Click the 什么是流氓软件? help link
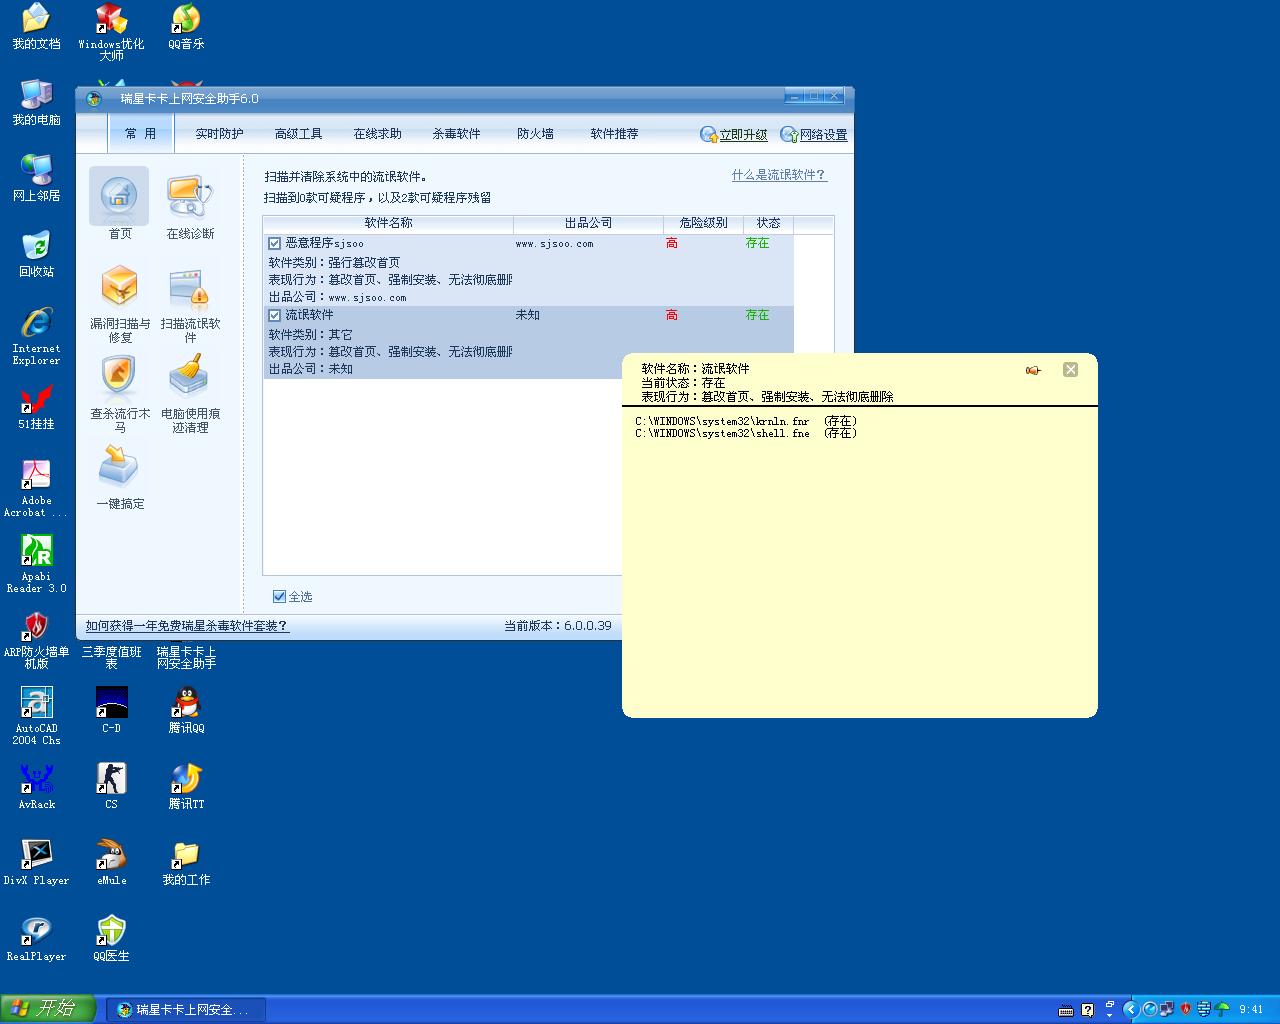Screen dimensions: 1280x1024 779,175
